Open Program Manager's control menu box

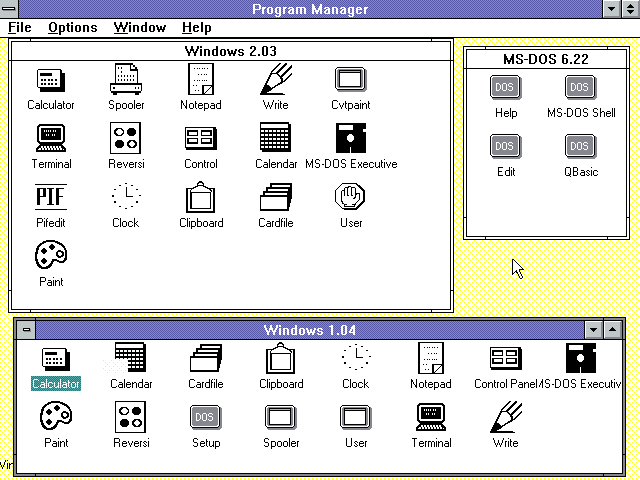click(x=9, y=9)
